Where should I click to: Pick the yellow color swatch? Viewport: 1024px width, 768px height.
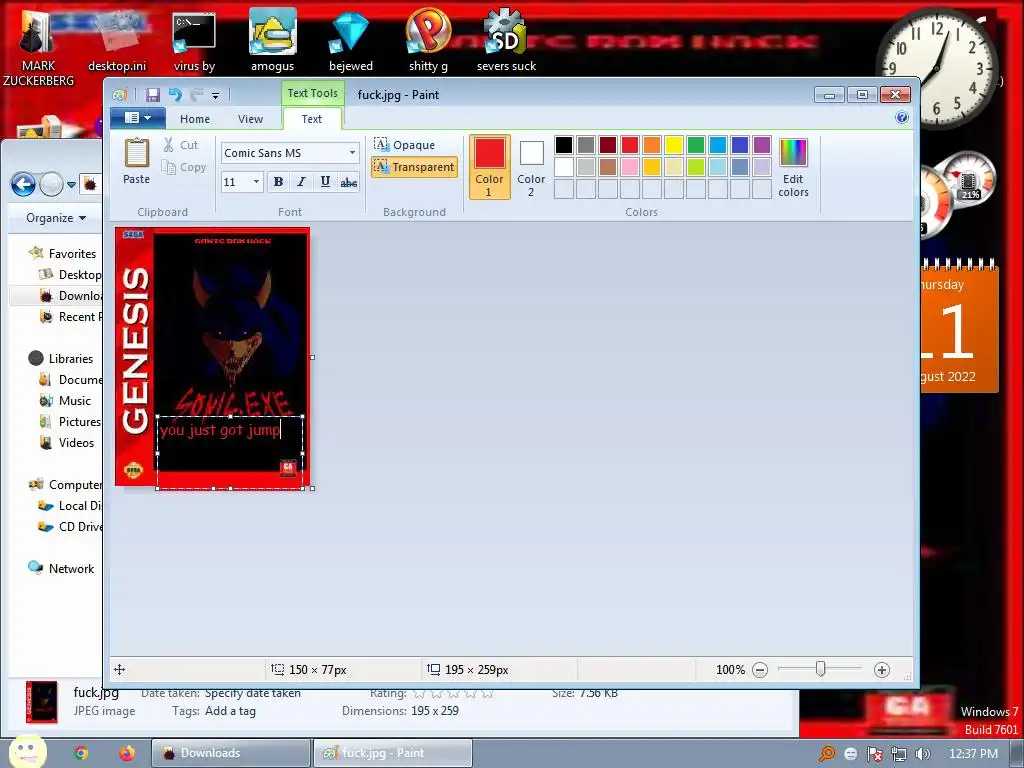tap(673, 144)
